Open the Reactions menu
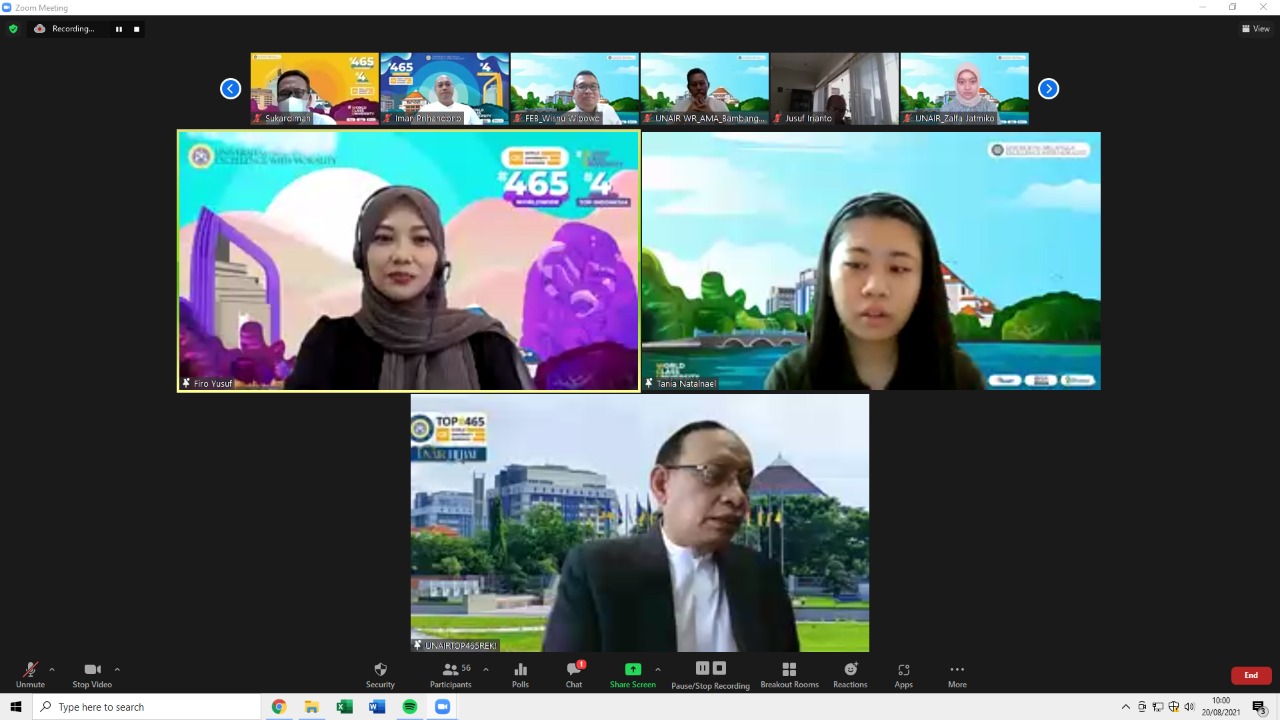 pyautogui.click(x=850, y=670)
